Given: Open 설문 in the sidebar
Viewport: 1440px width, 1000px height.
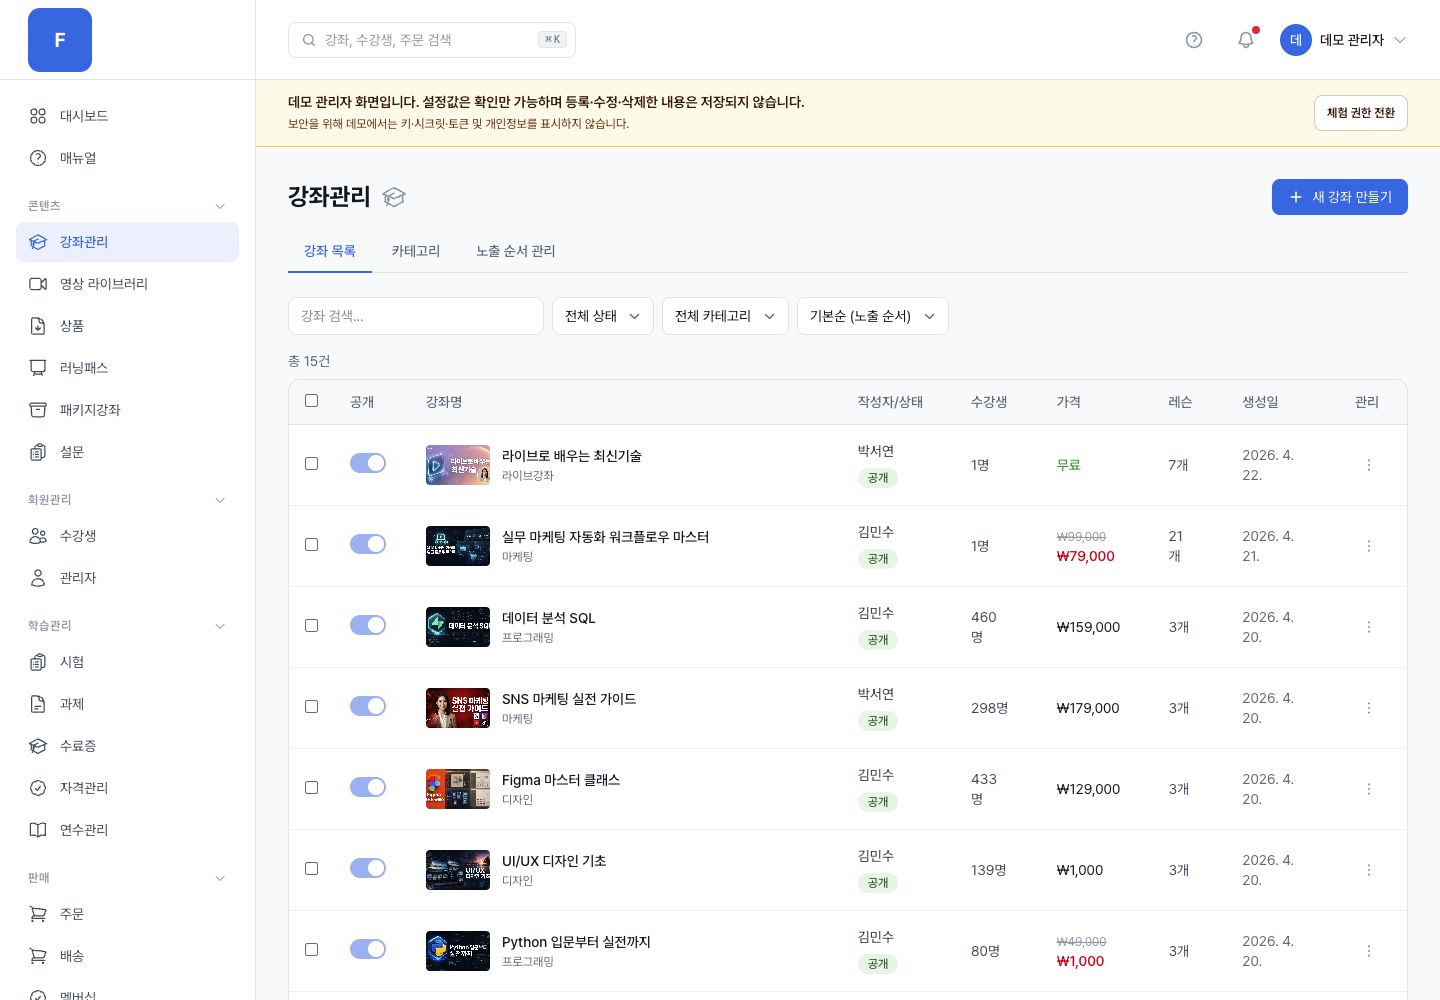Looking at the screenshot, I should tap(127, 452).
